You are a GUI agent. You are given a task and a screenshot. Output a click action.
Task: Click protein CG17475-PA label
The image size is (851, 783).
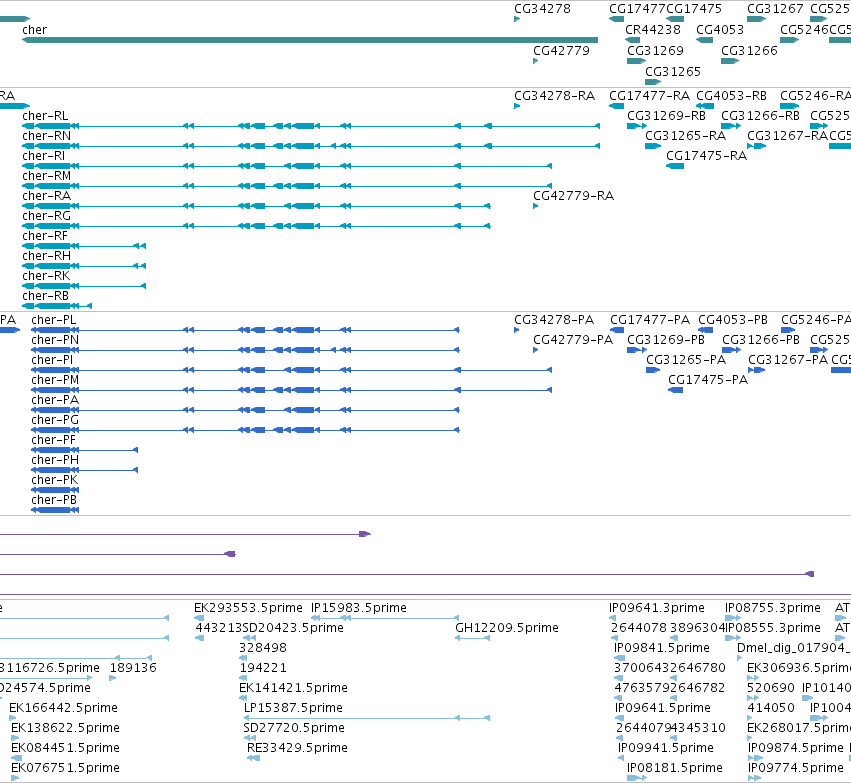tap(708, 380)
